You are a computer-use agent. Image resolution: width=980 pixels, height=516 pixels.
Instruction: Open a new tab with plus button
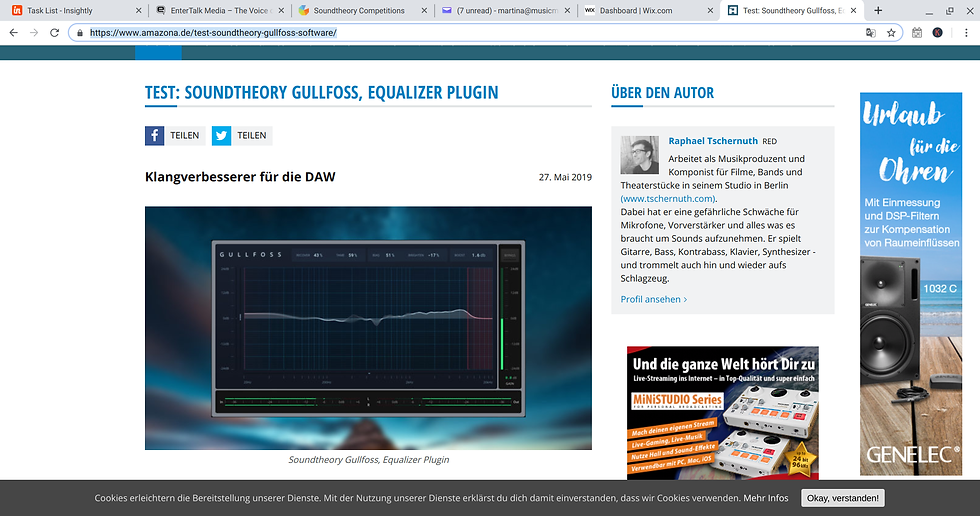878,10
